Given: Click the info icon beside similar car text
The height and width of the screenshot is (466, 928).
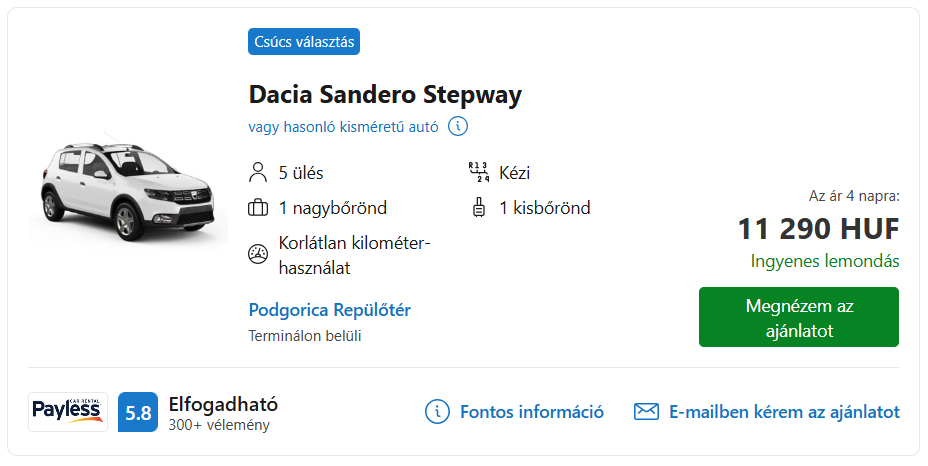Looking at the screenshot, I should pos(457,126).
